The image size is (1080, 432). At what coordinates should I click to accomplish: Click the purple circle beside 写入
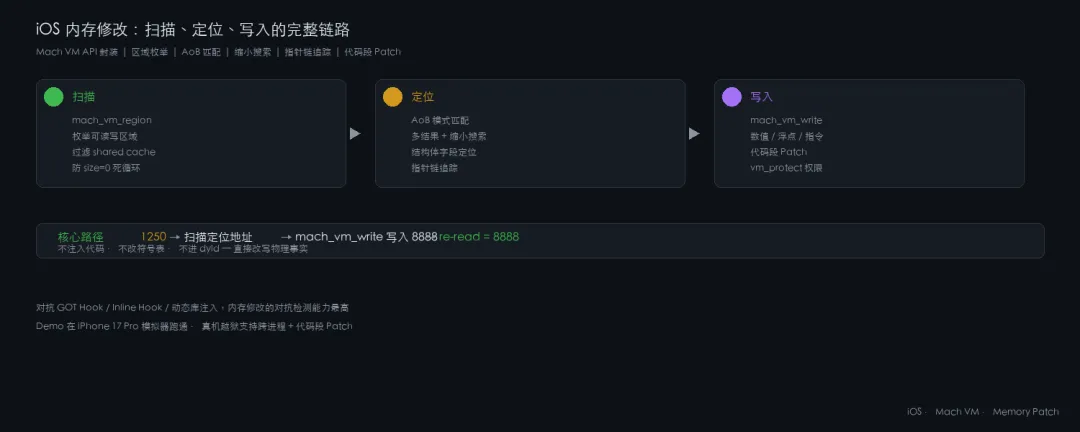click(x=731, y=97)
